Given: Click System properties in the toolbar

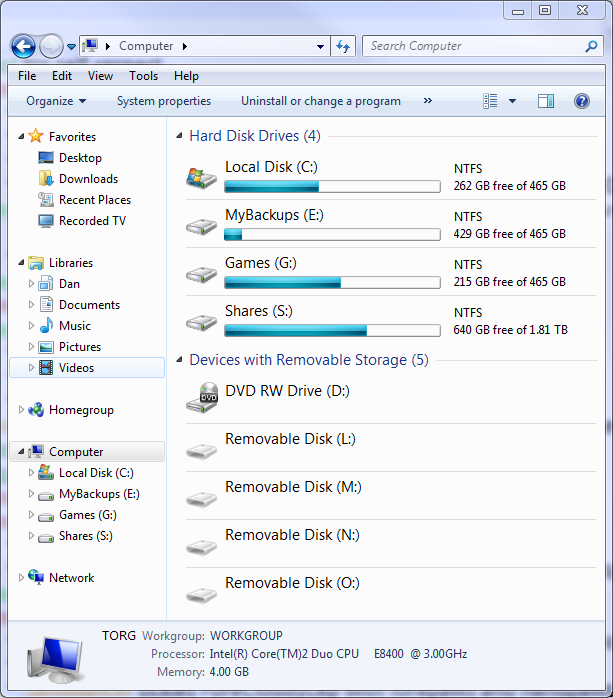Looking at the screenshot, I should point(164,101).
